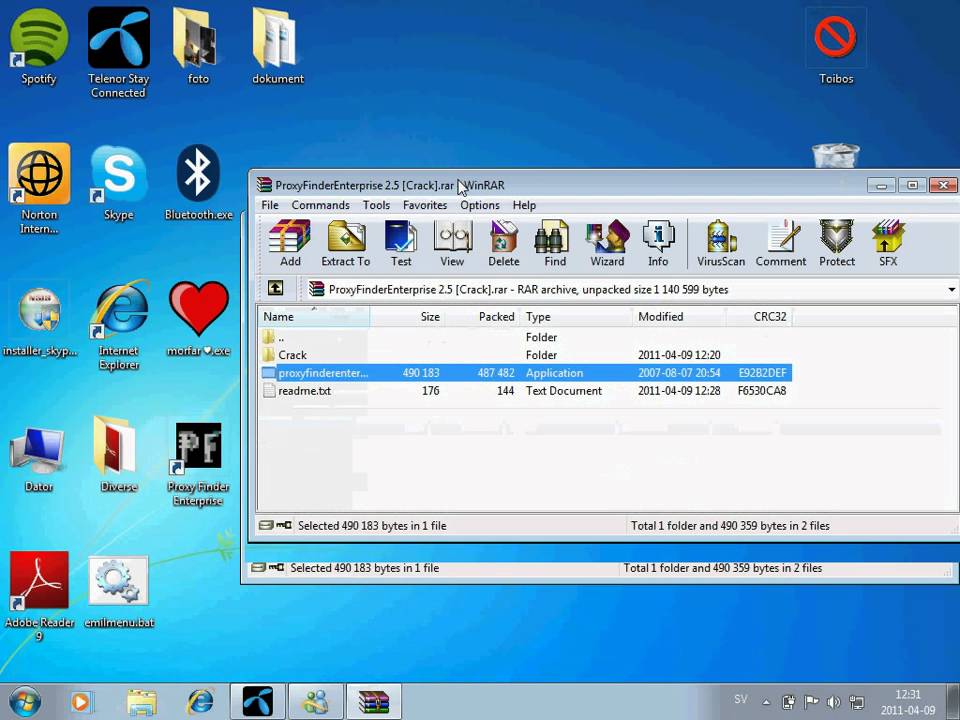Open the Favorites menu
Viewport: 960px width, 720px height.
[425, 205]
